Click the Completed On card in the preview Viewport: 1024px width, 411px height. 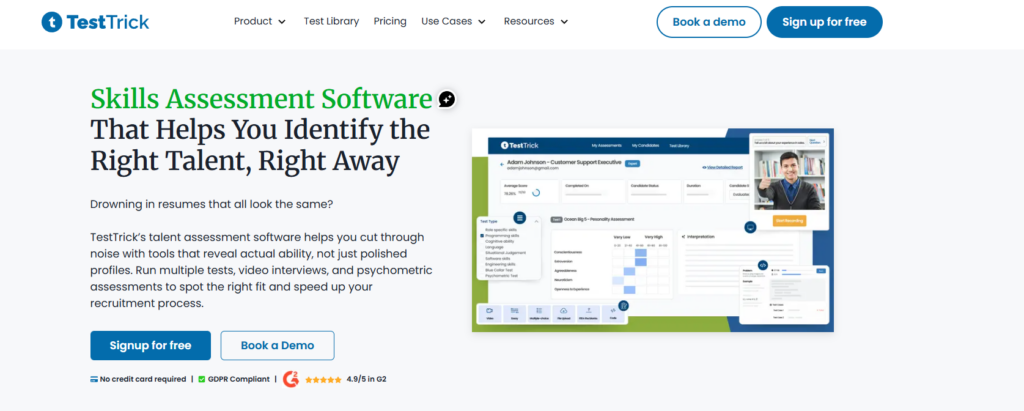[x=592, y=191]
